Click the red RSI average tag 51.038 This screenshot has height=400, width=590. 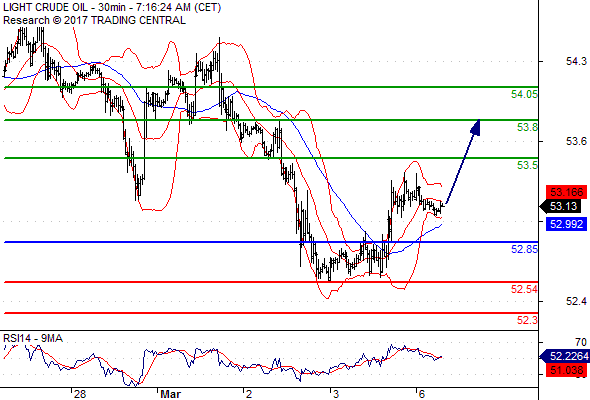[567, 370]
